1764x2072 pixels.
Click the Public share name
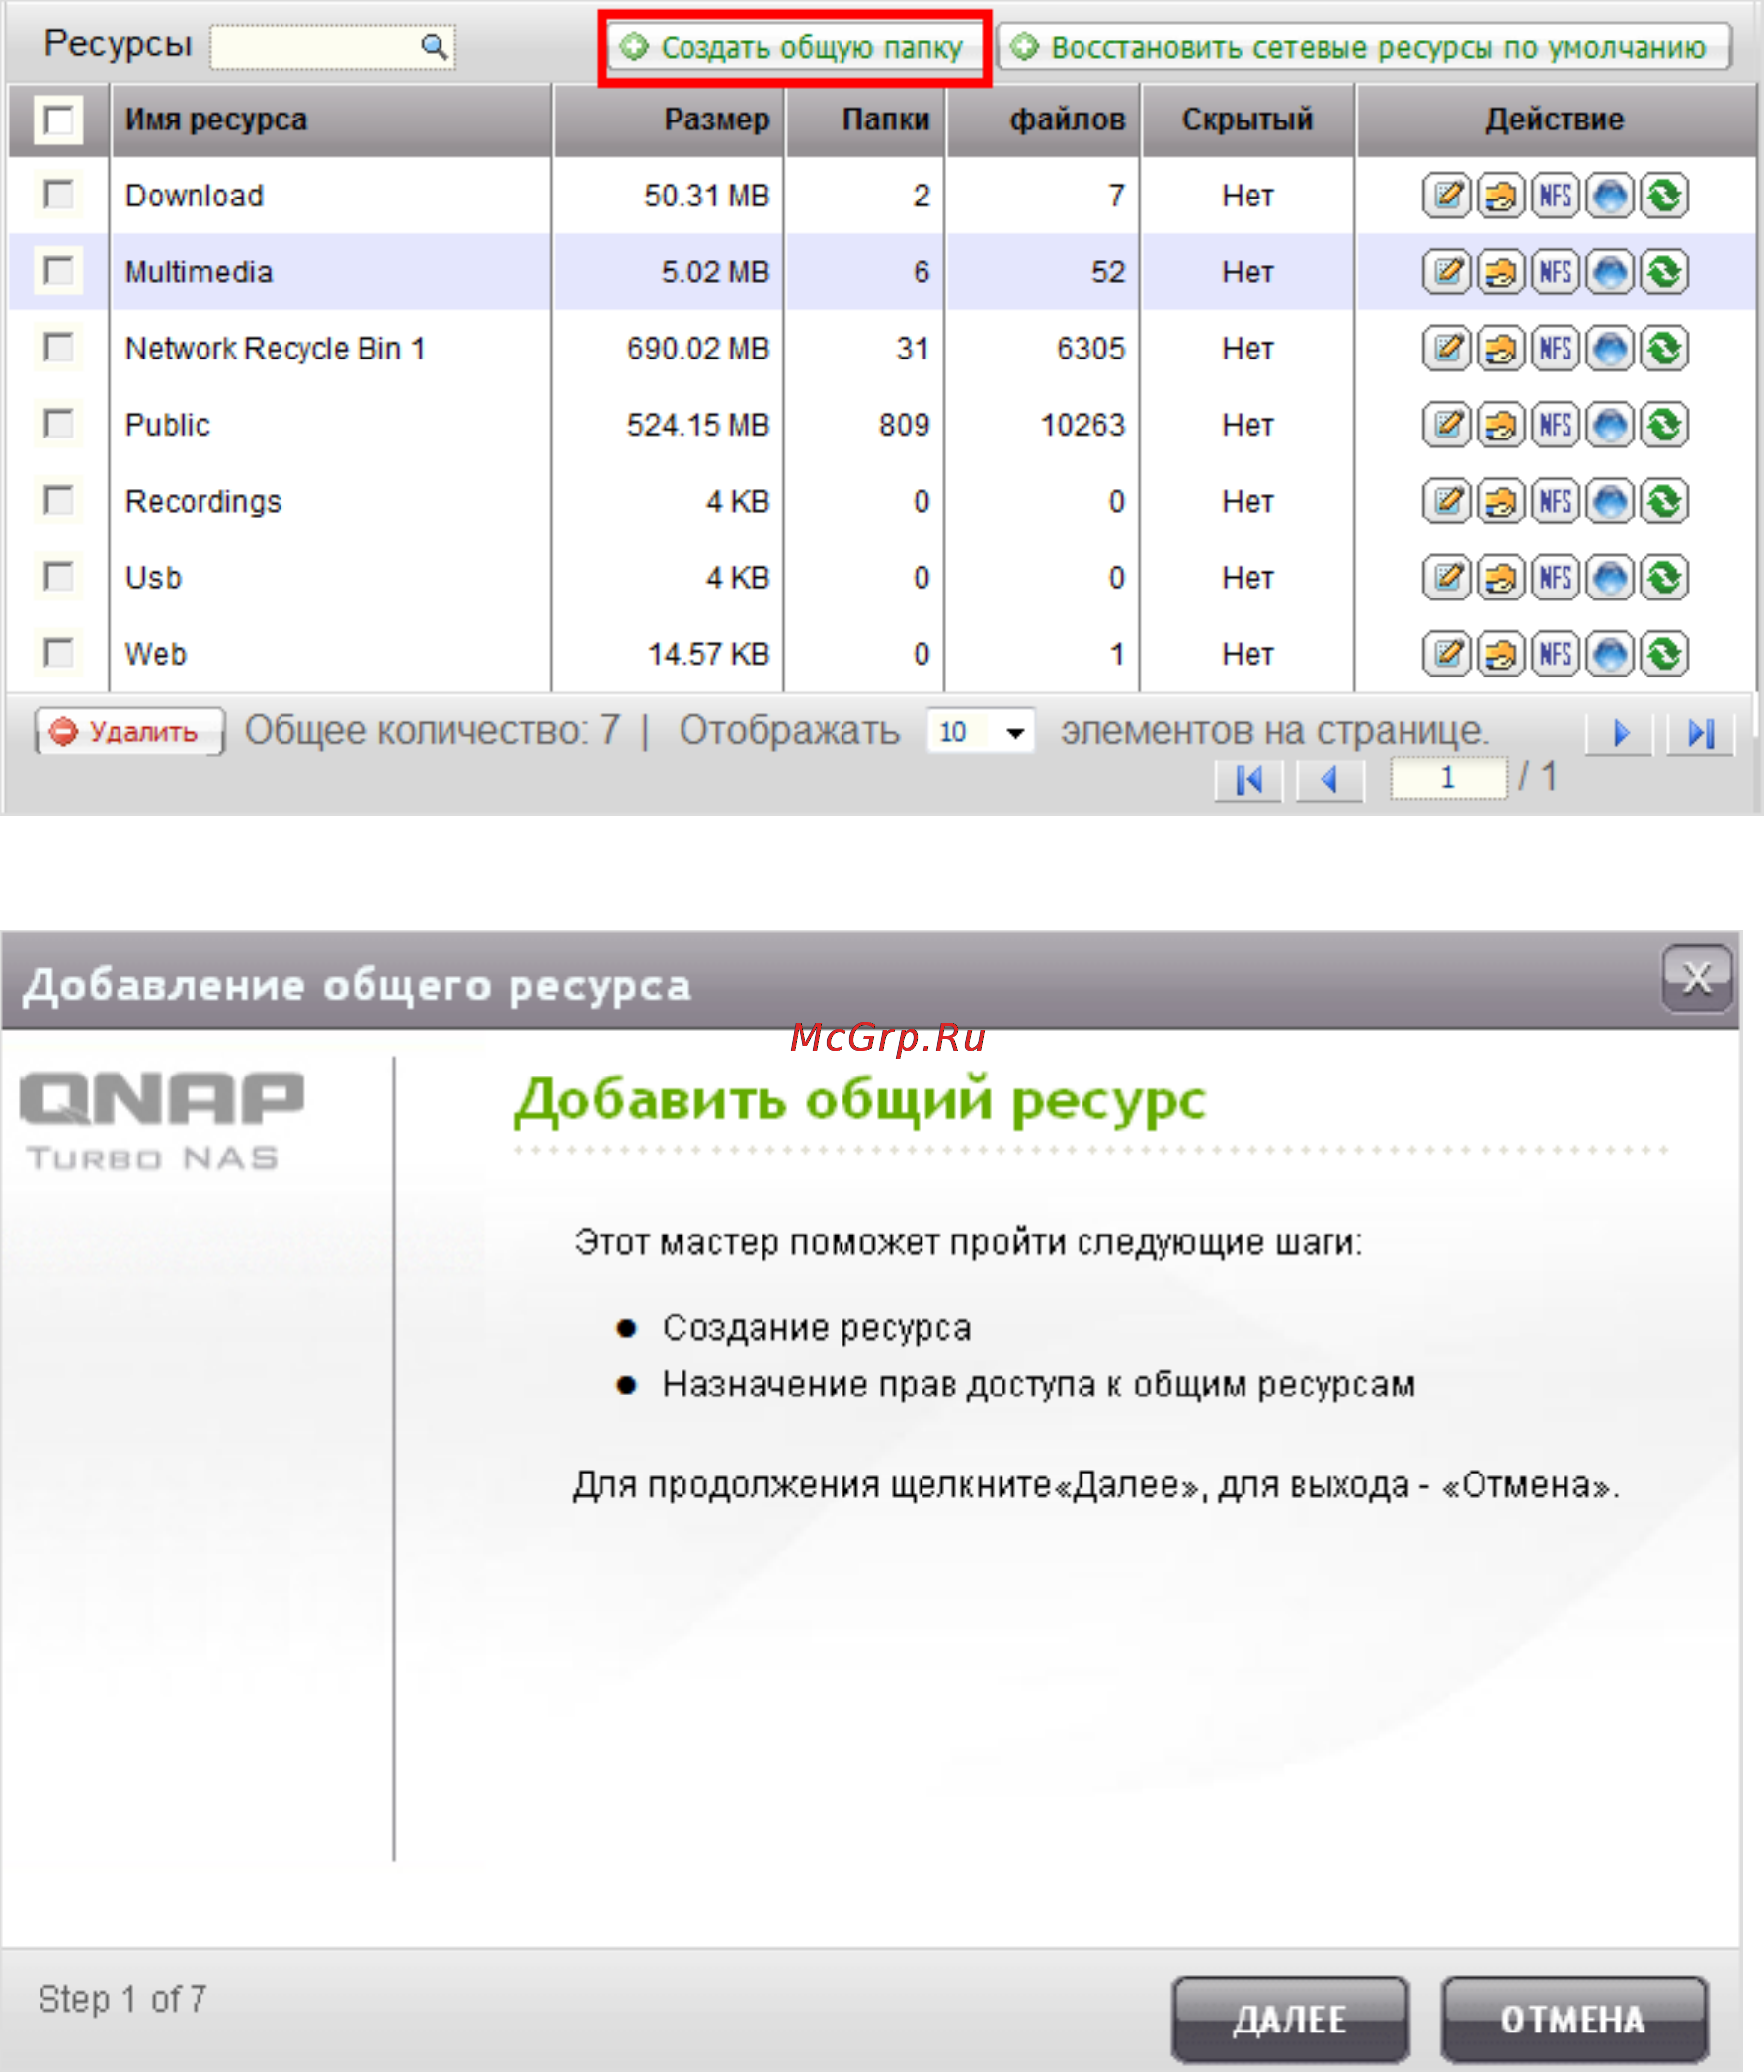168,425
